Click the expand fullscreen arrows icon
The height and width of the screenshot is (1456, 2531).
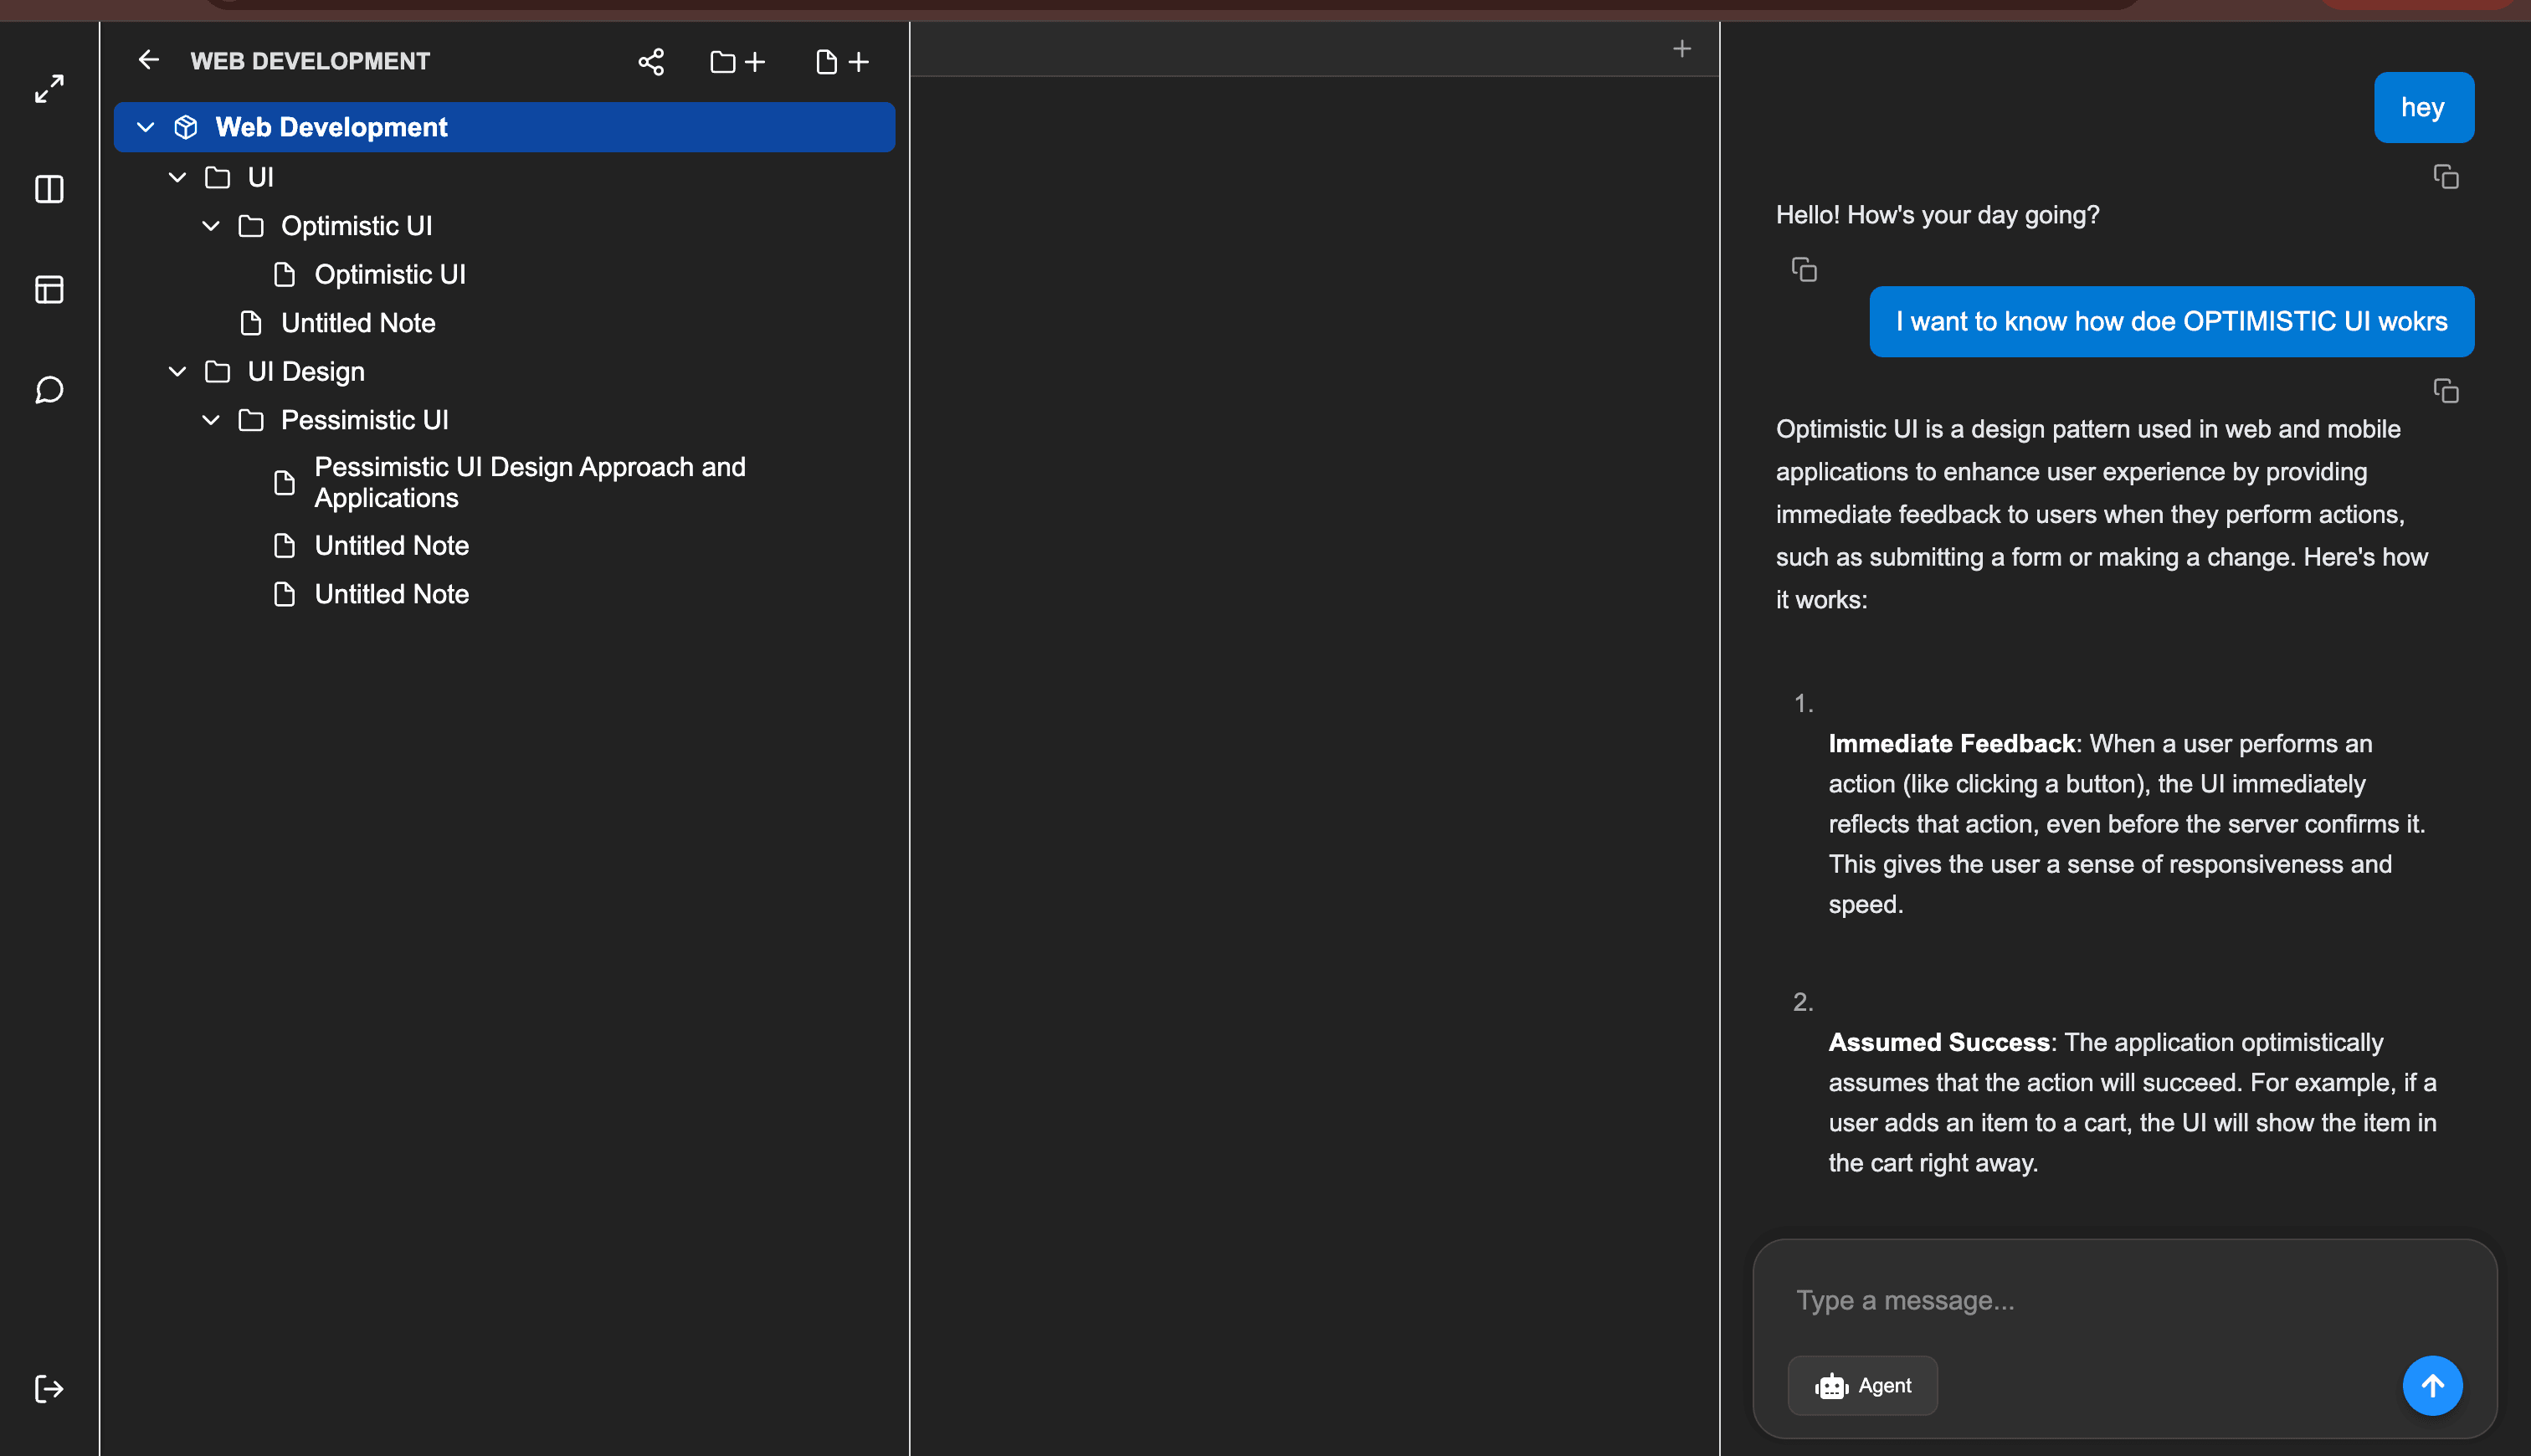click(x=49, y=89)
